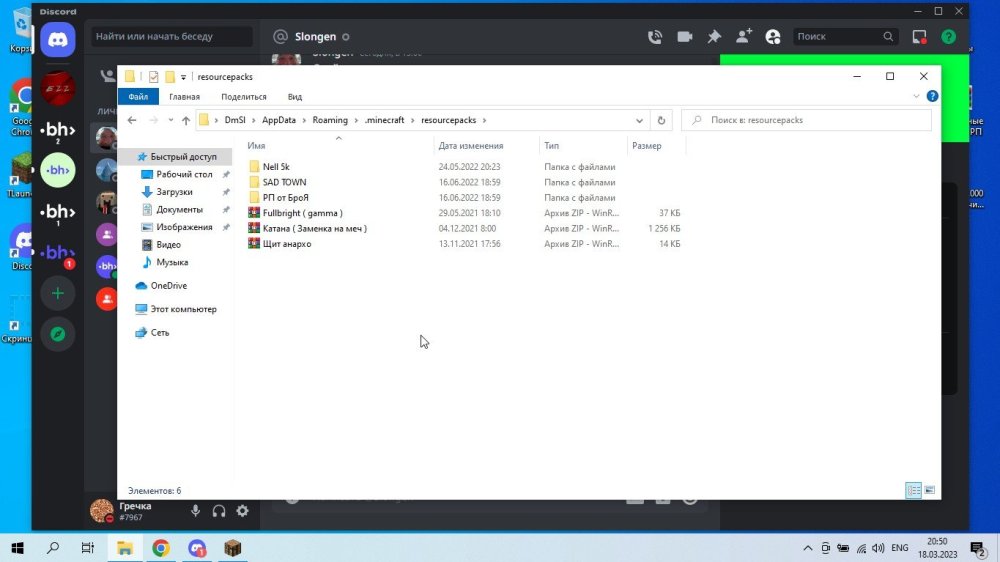Start a video call in Discord header
1000x562 pixels.
[x=684, y=37]
